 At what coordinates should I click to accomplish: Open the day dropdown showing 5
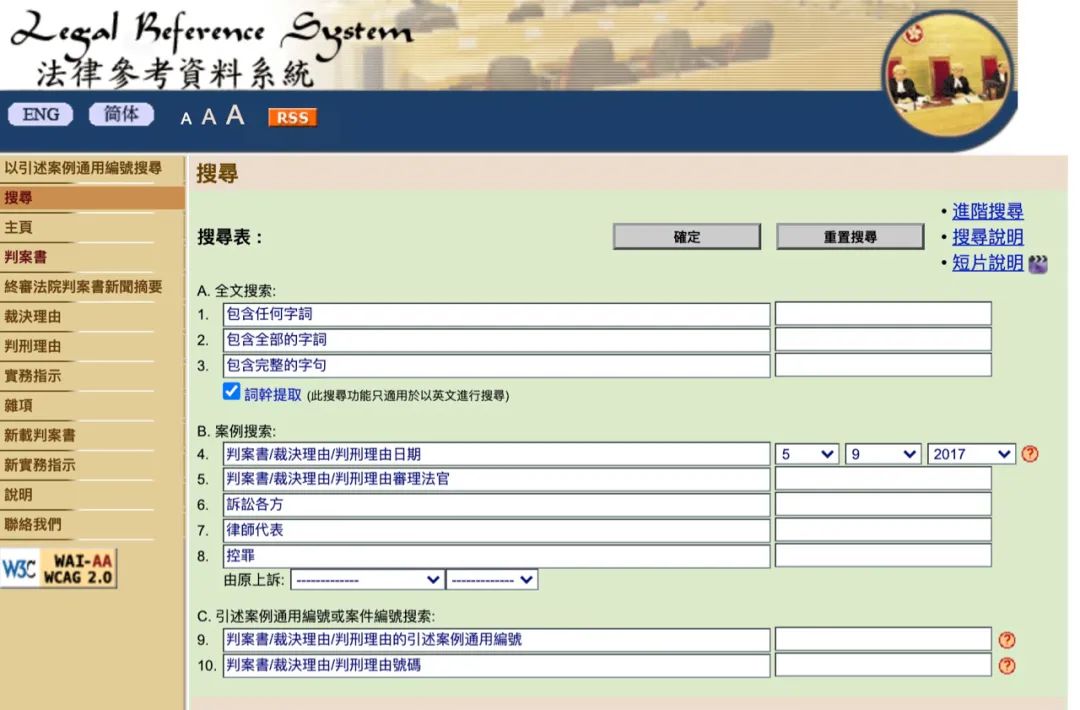(x=808, y=454)
